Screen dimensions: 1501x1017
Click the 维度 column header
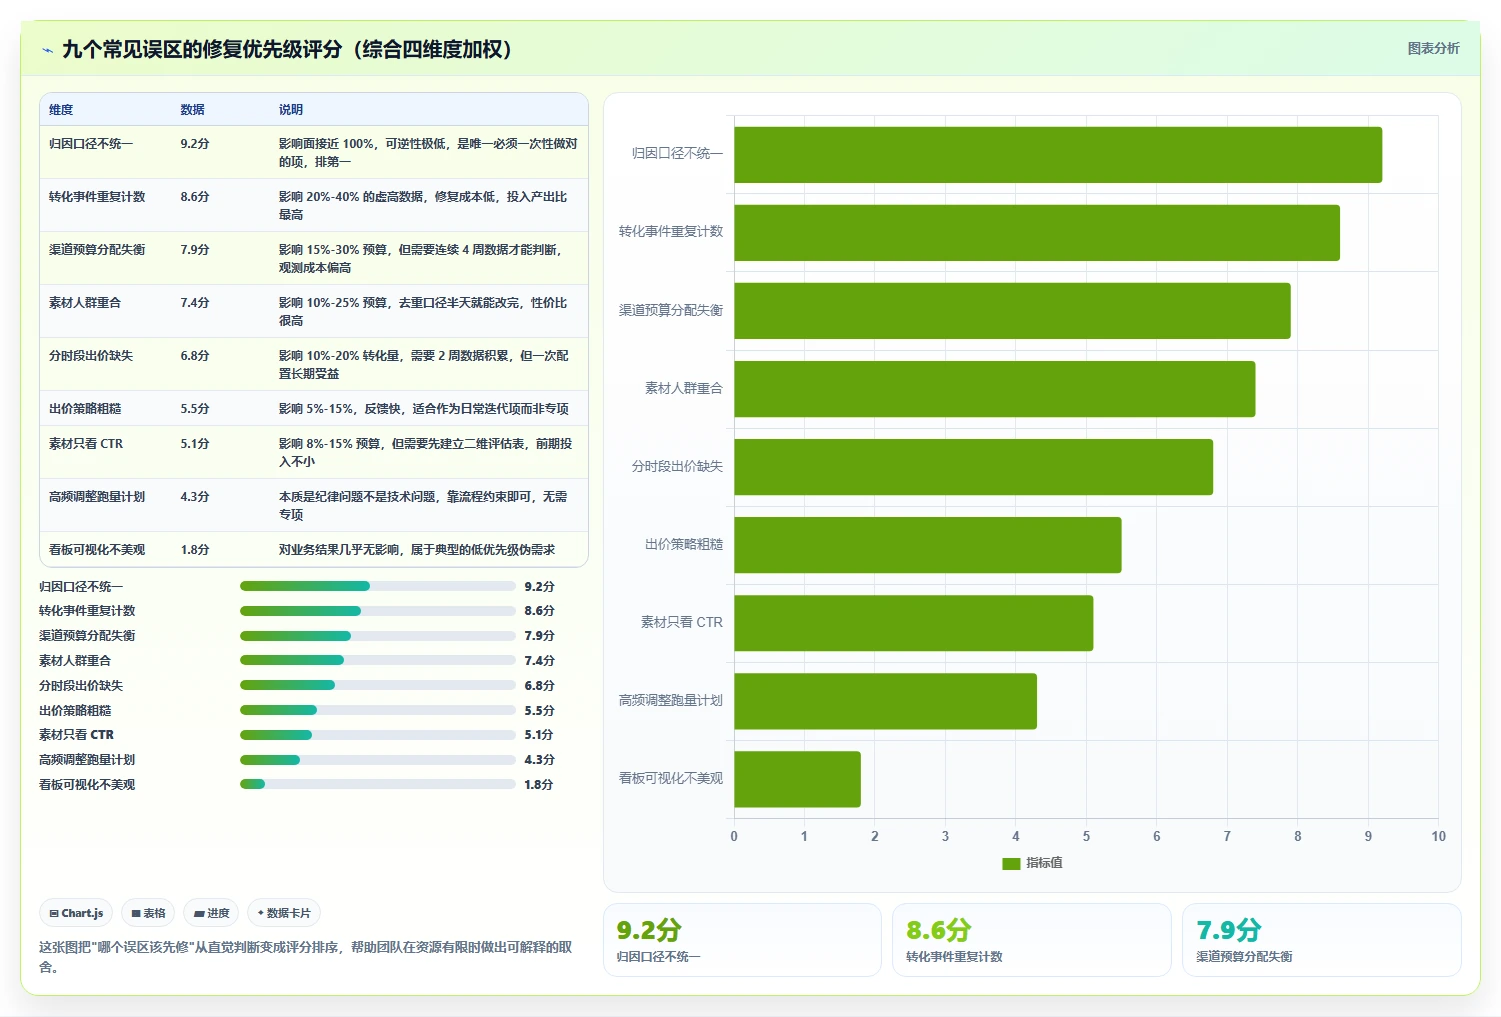[x=61, y=110]
